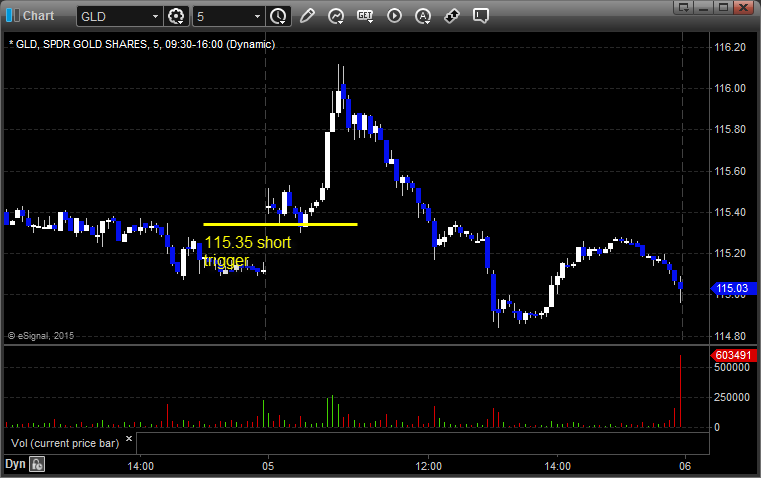761x478 pixels.
Task: Click the 115.40 price axis label
Action: click(x=730, y=212)
